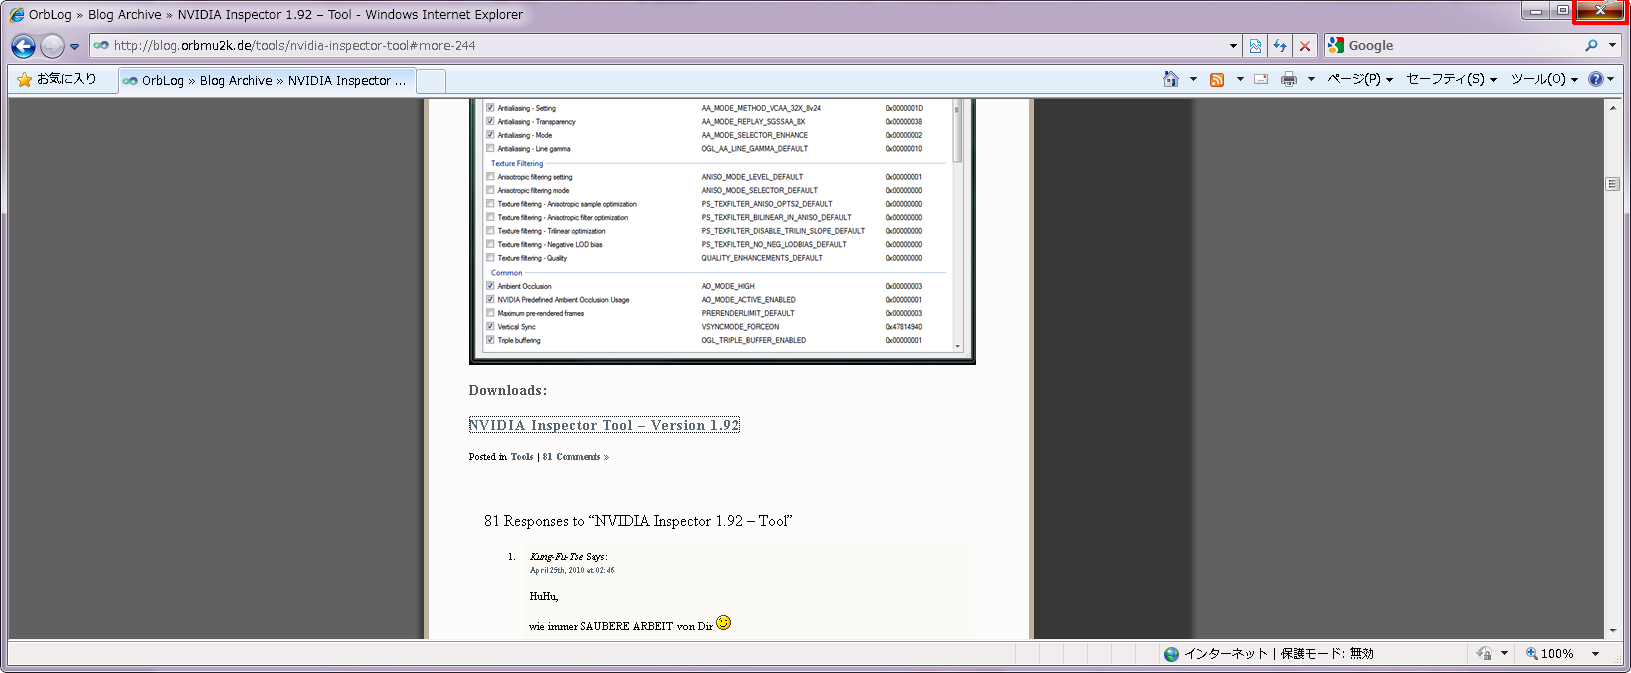Click the settings list scroll-down arrow in screenshot
Viewport: 1631px width, 673px height.
[x=957, y=346]
